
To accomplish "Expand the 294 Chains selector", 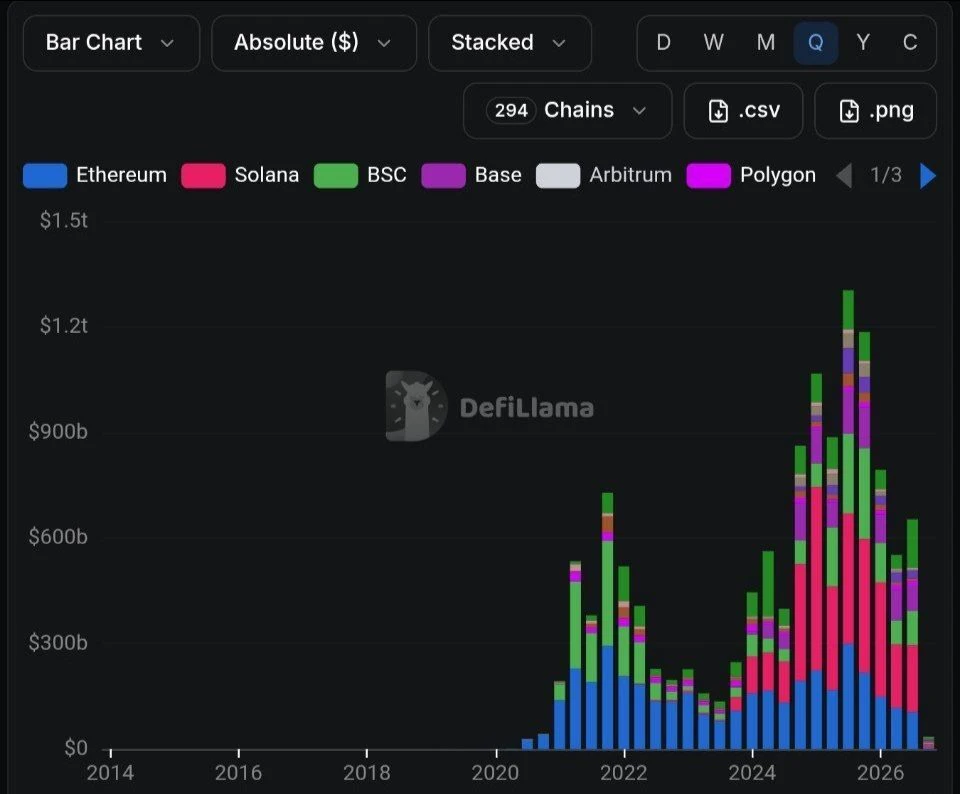I will [x=568, y=111].
